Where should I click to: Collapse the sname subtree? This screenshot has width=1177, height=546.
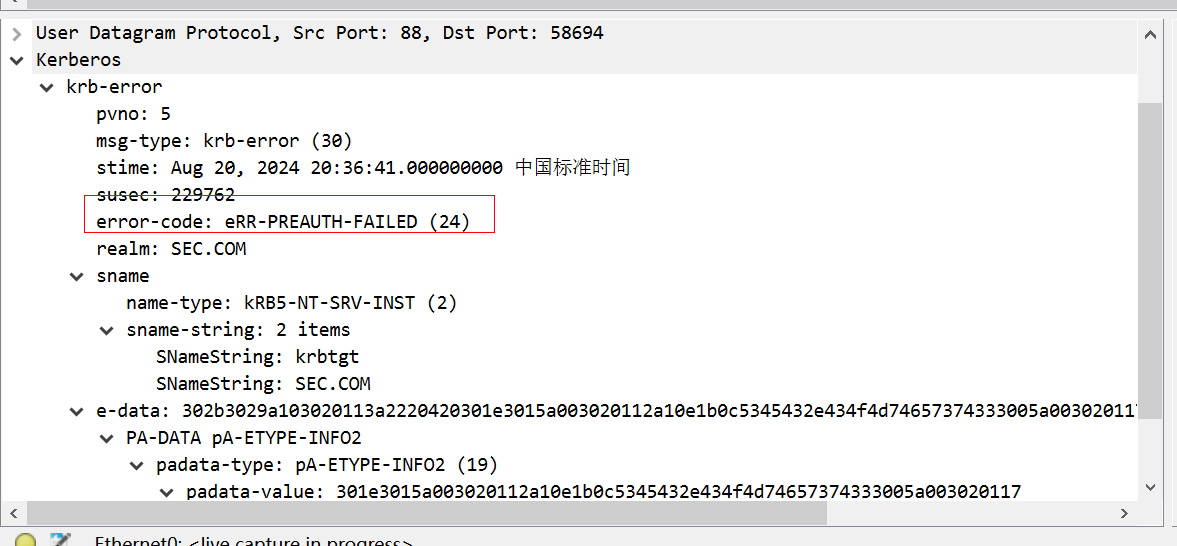[76, 276]
